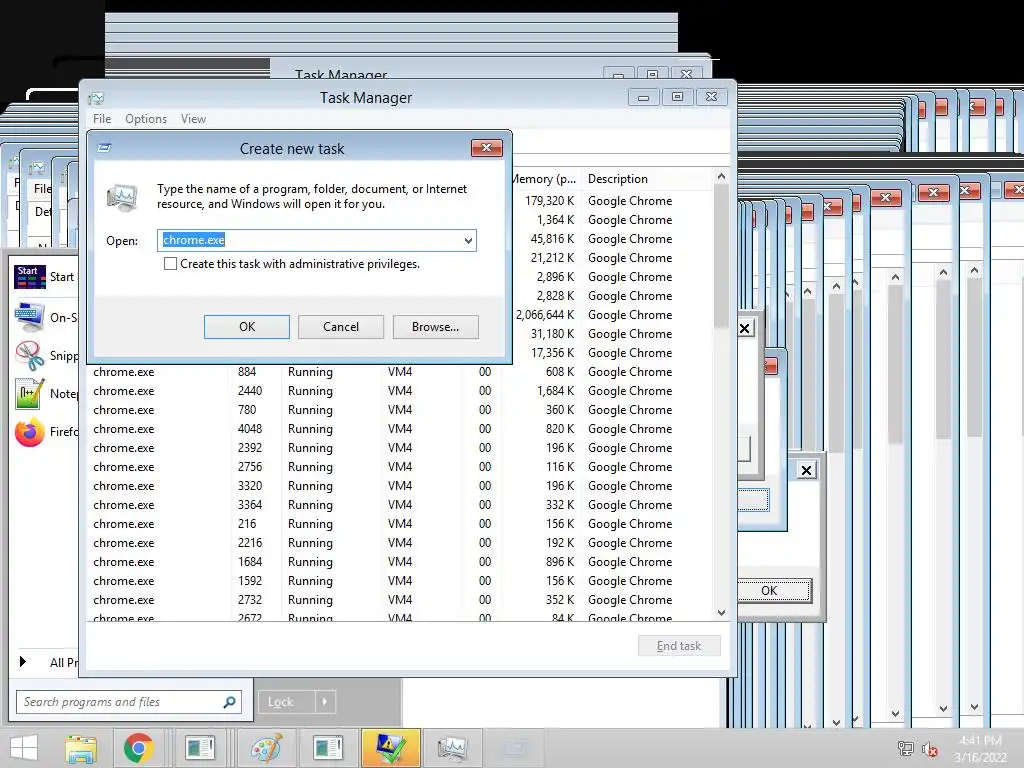The height and width of the screenshot is (768, 1024).
Task: Click the network tray icon
Action: 906,749
